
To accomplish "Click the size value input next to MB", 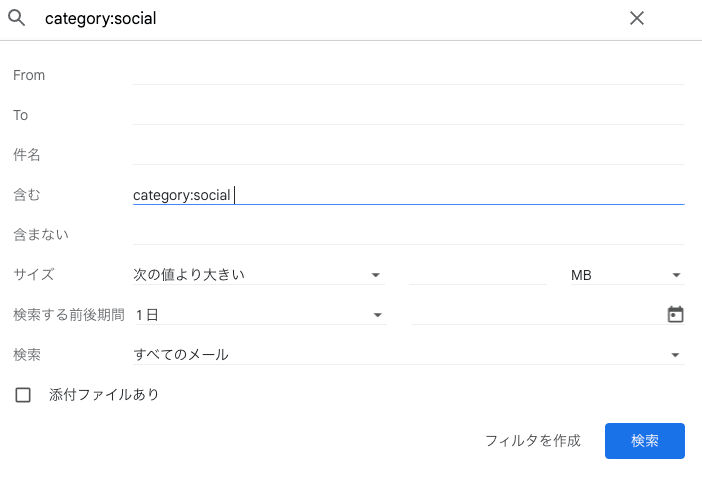I will [x=478, y=274].
